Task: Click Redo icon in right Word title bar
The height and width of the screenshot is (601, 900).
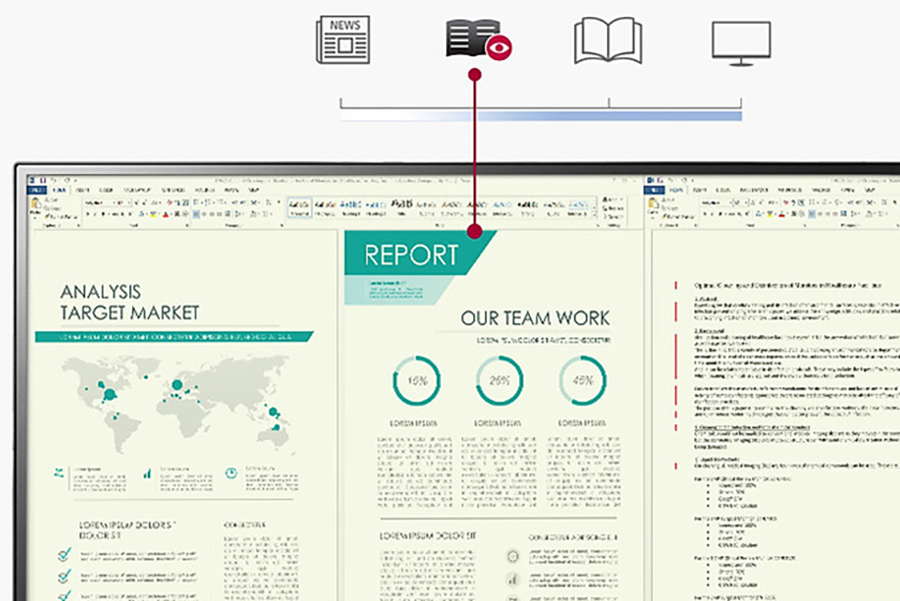Action: 684,180
